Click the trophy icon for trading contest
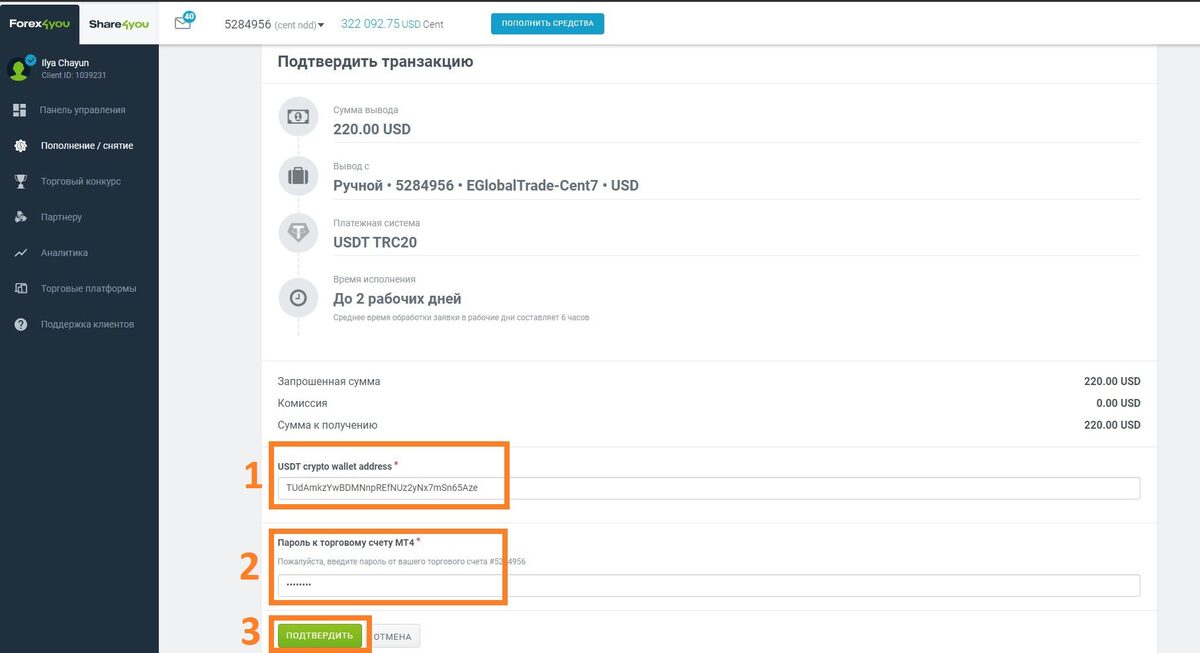Viewport: 1200px width, 653px height. pyautogui.click(x=20, y=181)
